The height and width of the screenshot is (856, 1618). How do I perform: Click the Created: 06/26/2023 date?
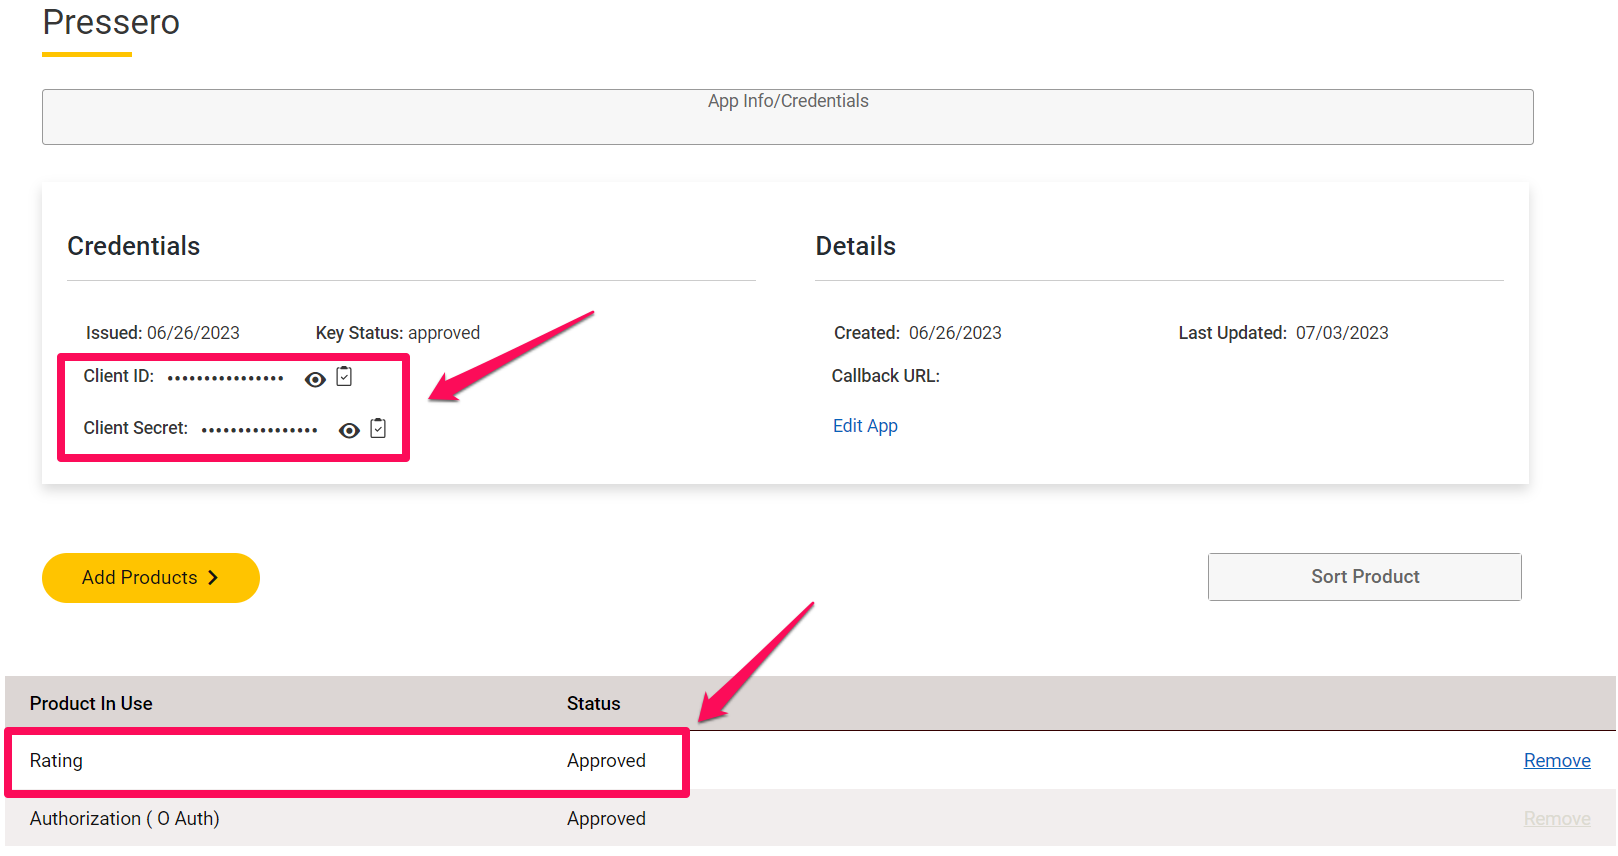click(x=918, y=333)
